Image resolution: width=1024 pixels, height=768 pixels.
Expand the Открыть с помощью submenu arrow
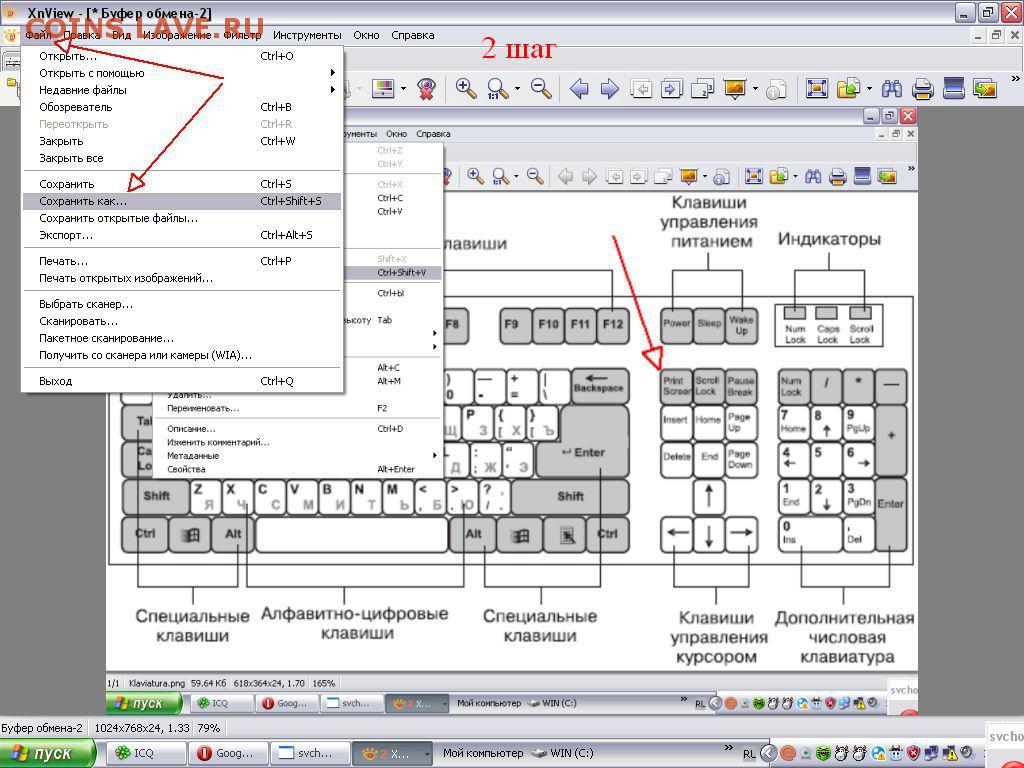332,73
